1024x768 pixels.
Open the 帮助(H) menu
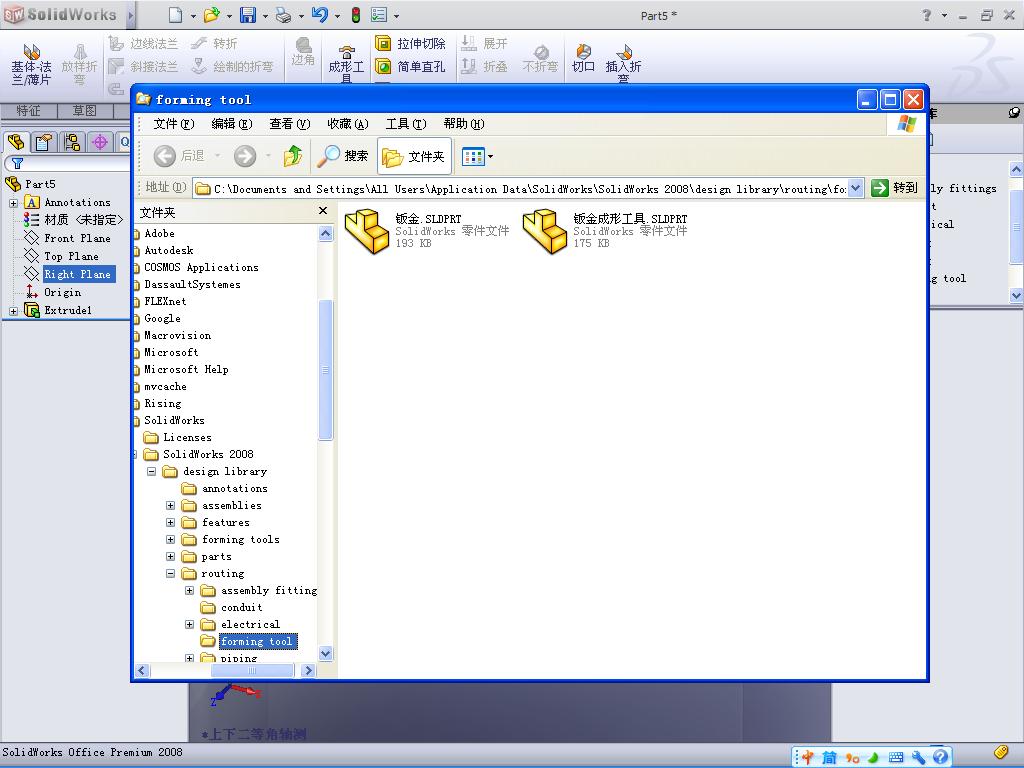[x=464, y=123]
